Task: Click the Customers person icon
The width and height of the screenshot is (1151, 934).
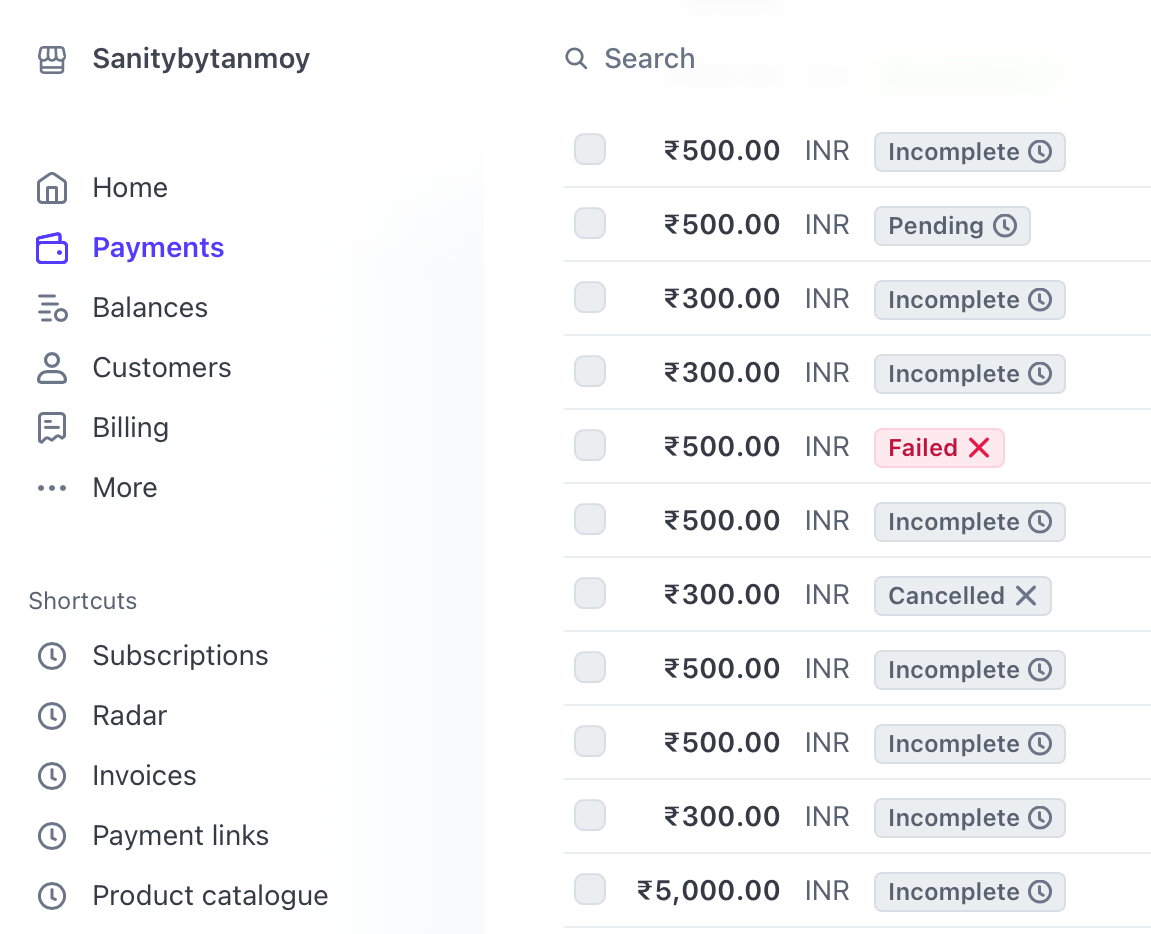Action: [51, 367]
